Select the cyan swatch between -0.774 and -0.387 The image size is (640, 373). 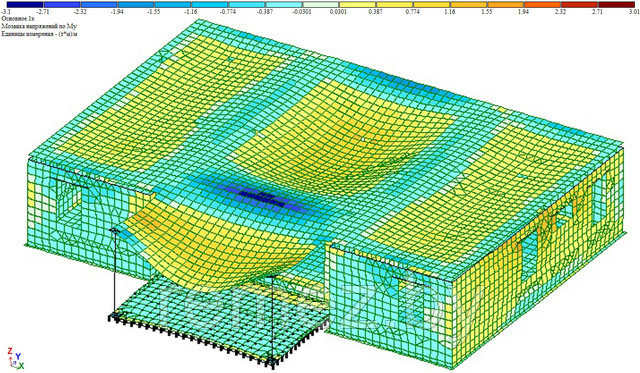point(246,4)
